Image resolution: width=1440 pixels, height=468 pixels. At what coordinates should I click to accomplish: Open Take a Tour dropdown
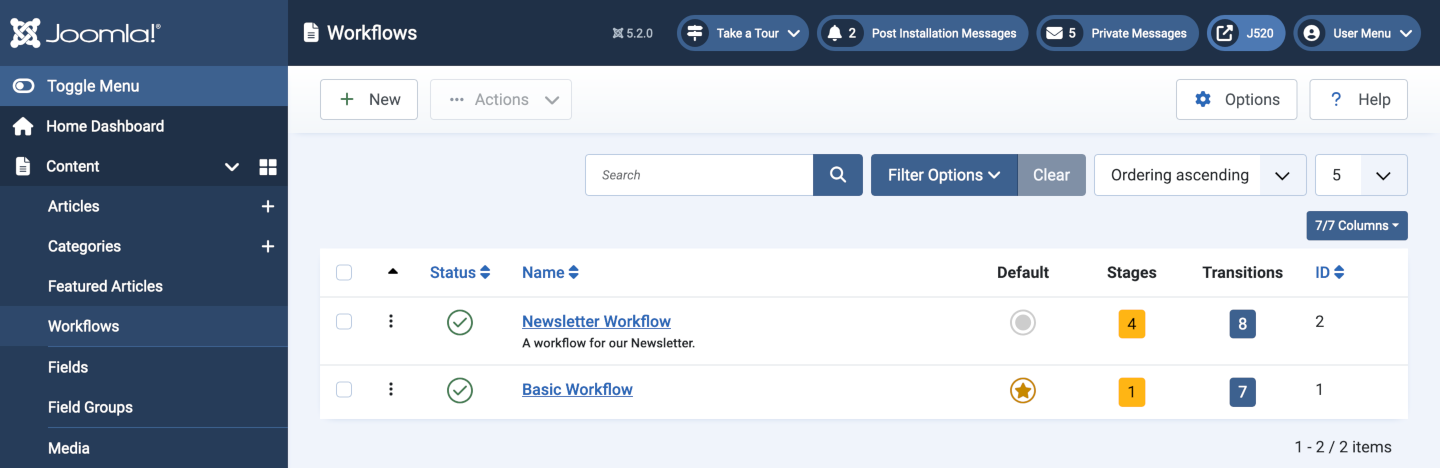[743, 33]
